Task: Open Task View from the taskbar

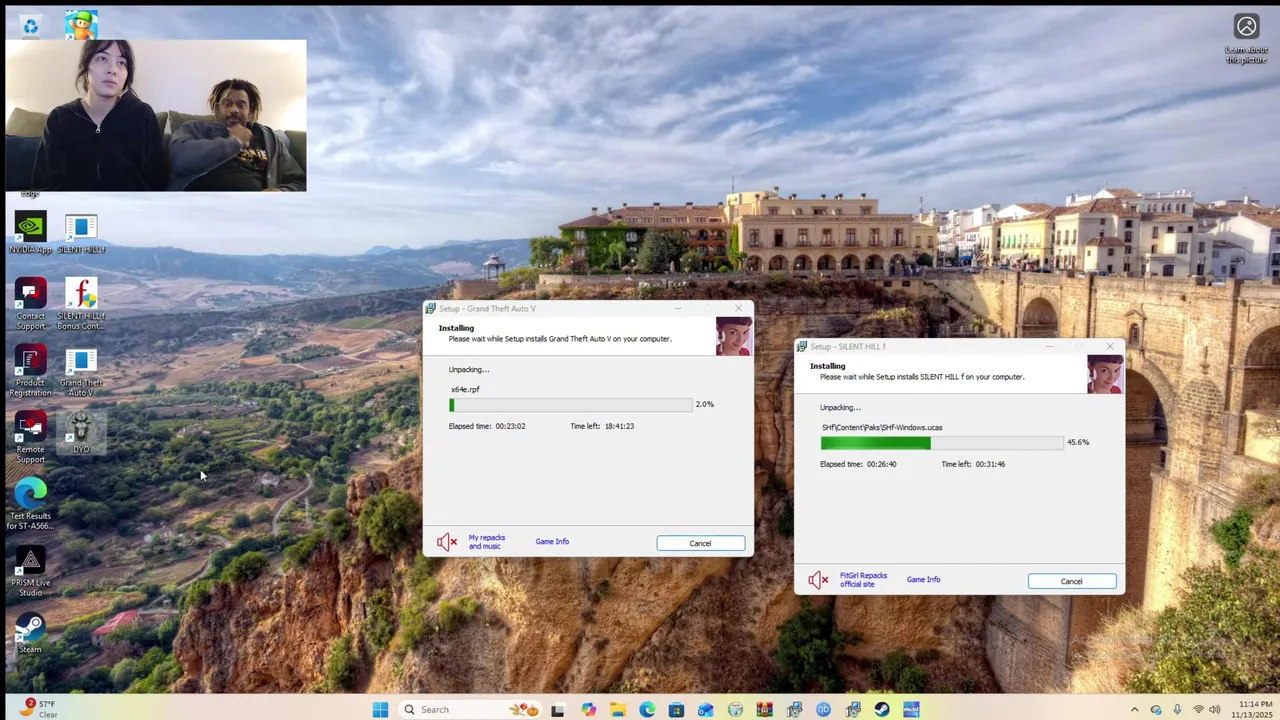Action: point(558,710)
